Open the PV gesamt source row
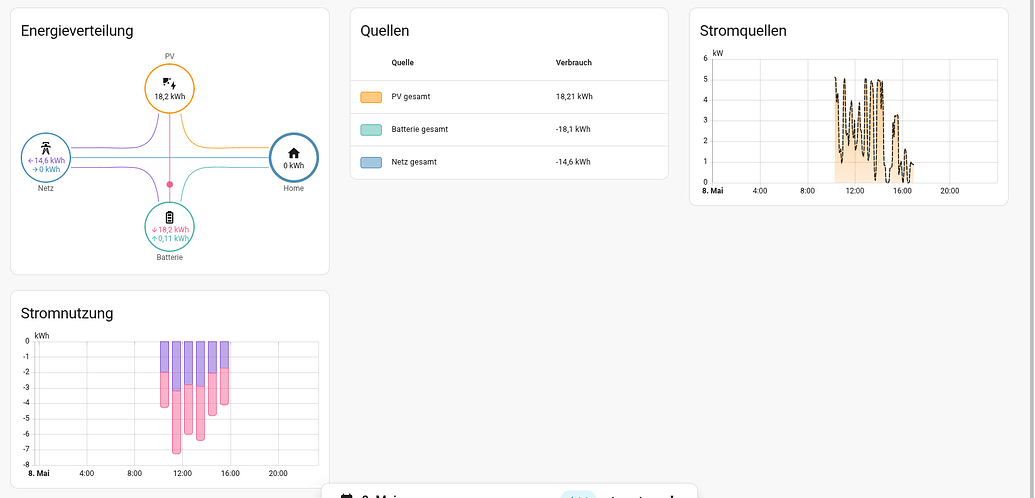1035x498 pixels. [x=509, y=97]
